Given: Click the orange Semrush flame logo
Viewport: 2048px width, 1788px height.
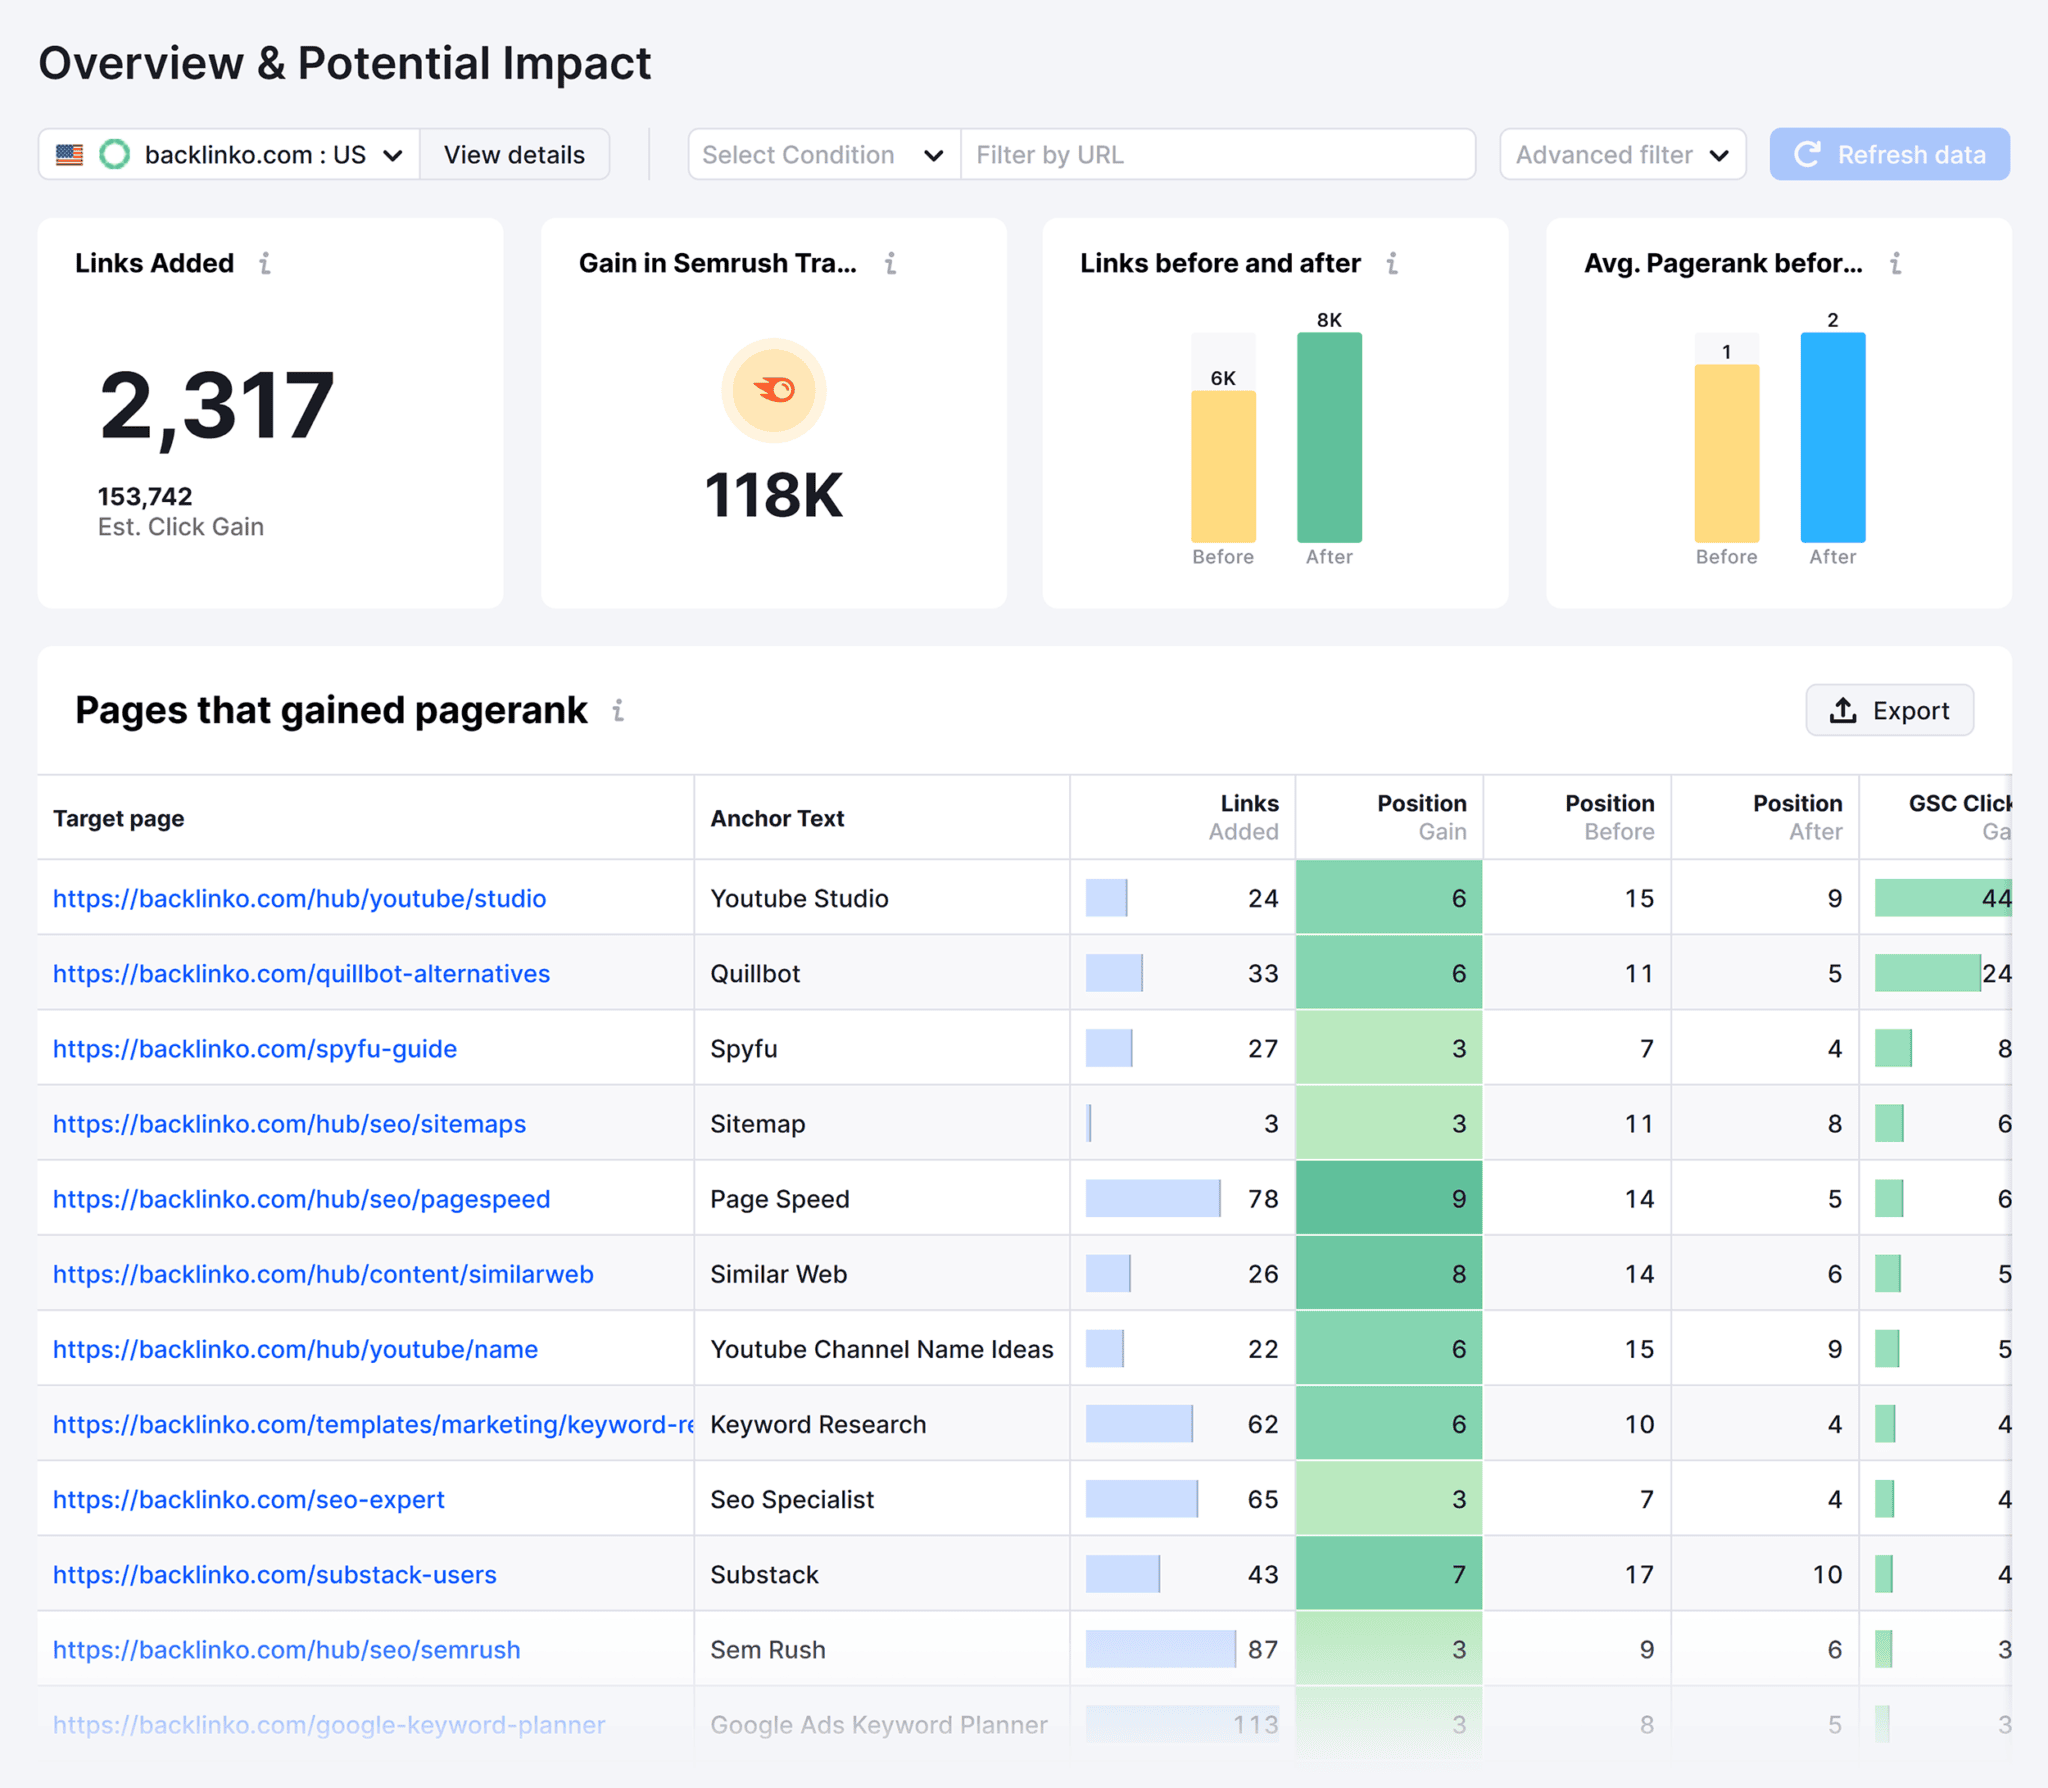Looking at the screenshot, I should pyautogui.click(x=774, y=390).
